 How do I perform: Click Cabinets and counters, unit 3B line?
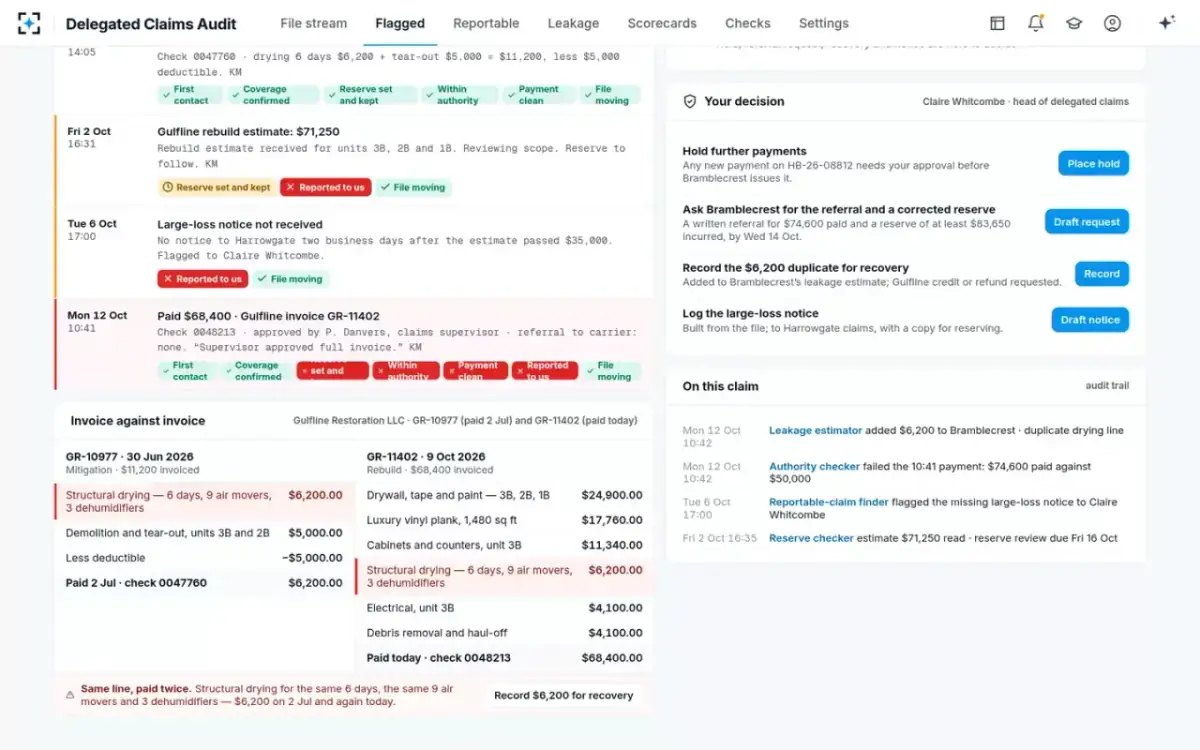pos(503,545)
